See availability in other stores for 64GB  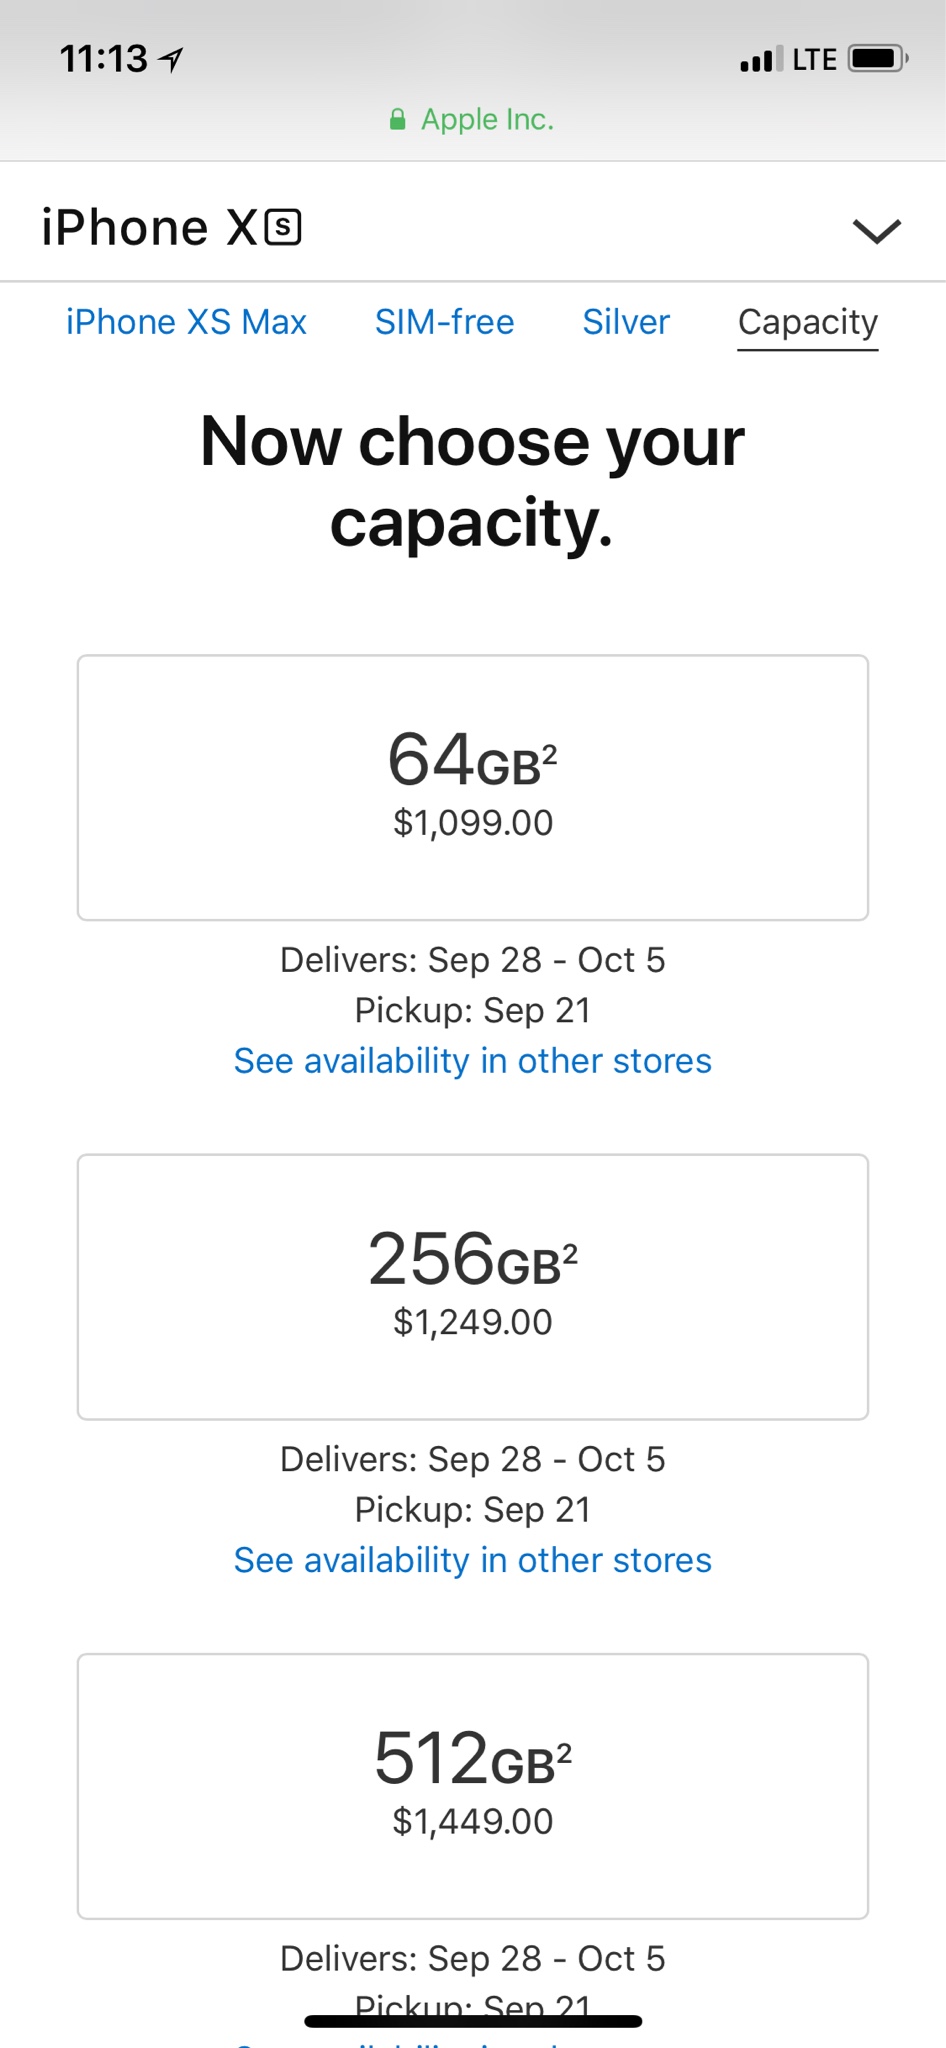coord(473,1061)
